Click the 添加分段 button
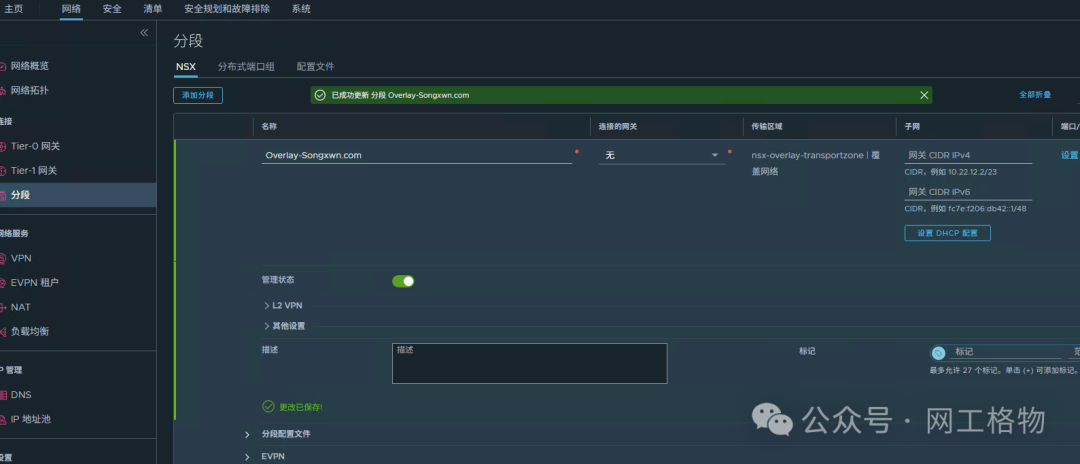 [x=198, y=95]
